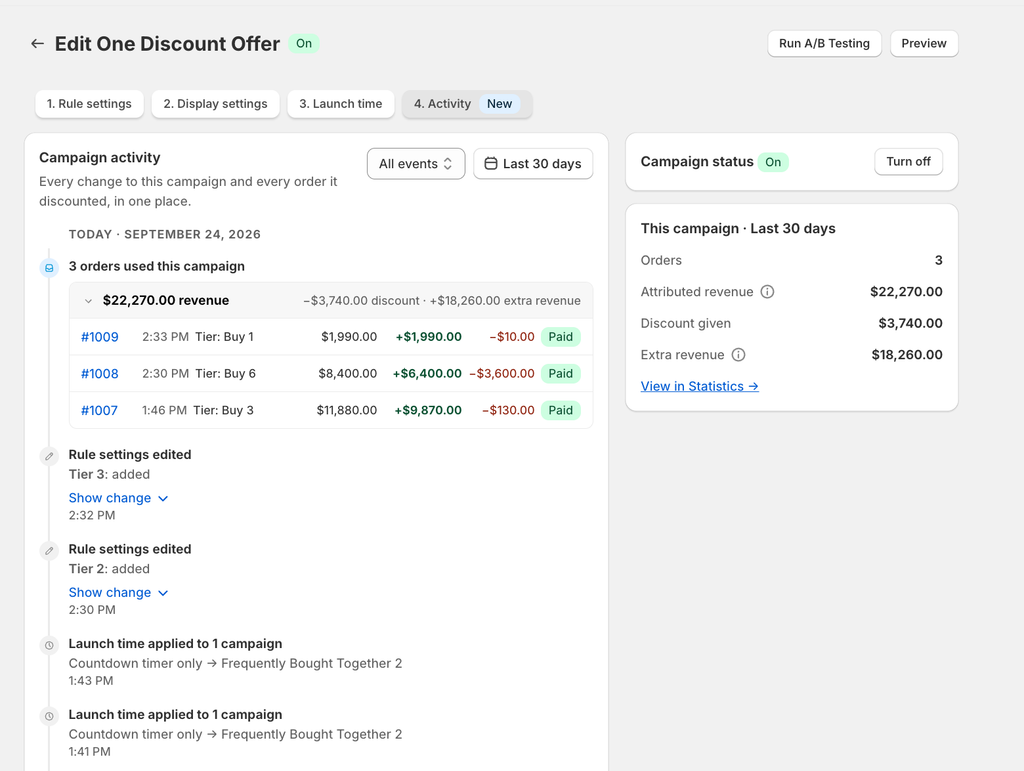Open the Last 30 days date range picker
This screenshot has height=771, width=1024.
tap(533, 163)
